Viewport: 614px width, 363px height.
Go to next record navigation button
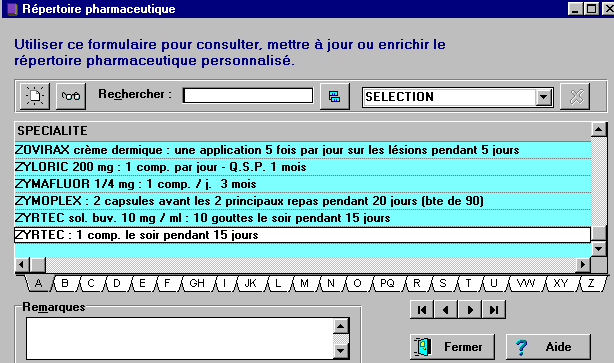tap(470, 310)
